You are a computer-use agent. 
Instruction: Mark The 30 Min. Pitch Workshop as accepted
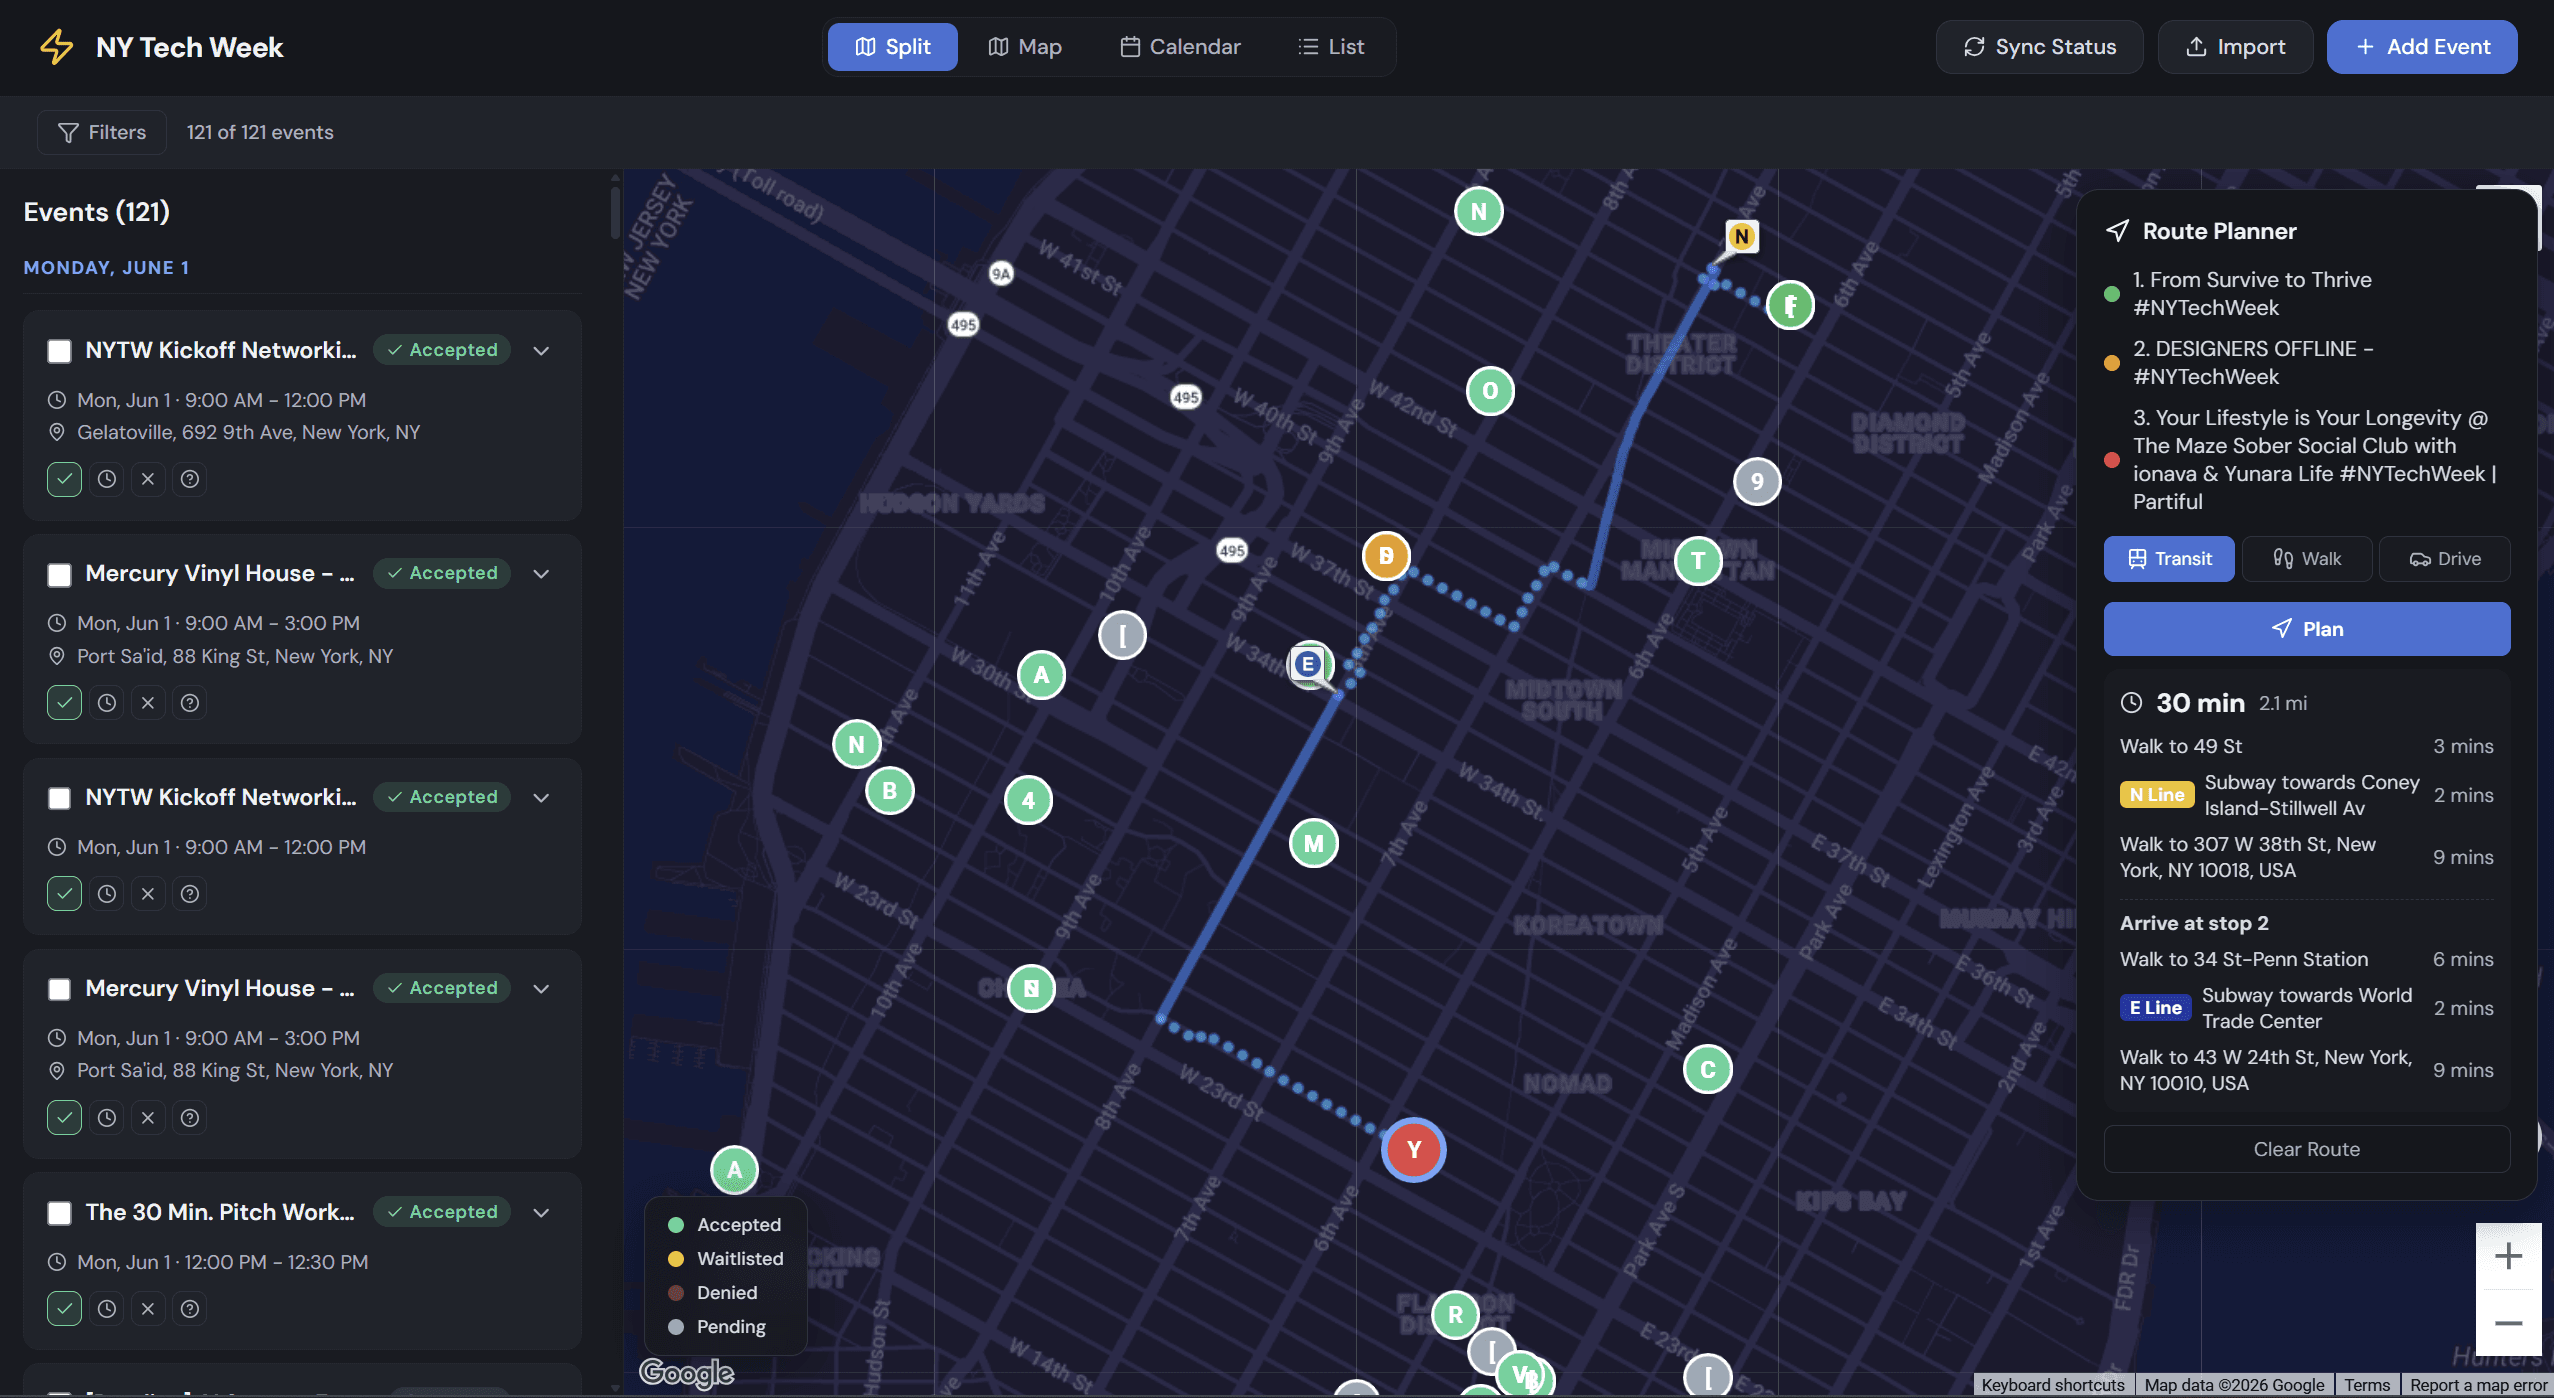[65, 1309]
